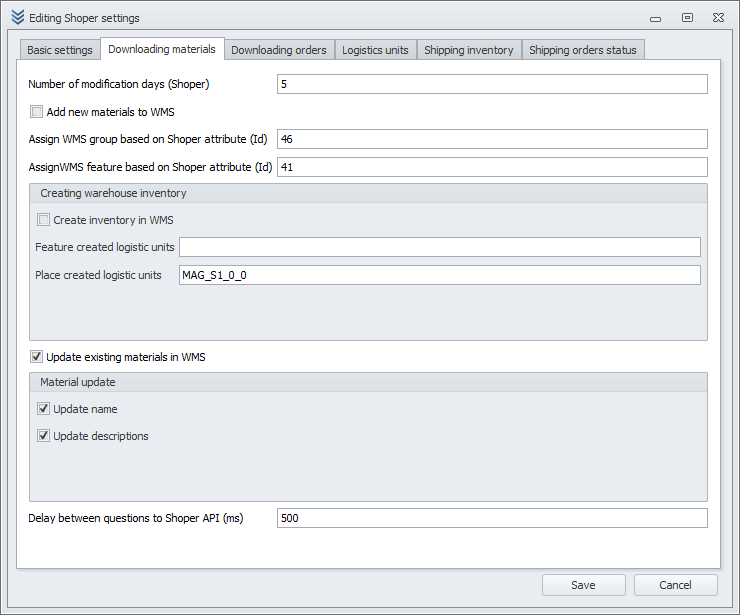Open the Shipping inventory tab
The height and width of the screenshot is (615, 740).
tap(469, 50)
